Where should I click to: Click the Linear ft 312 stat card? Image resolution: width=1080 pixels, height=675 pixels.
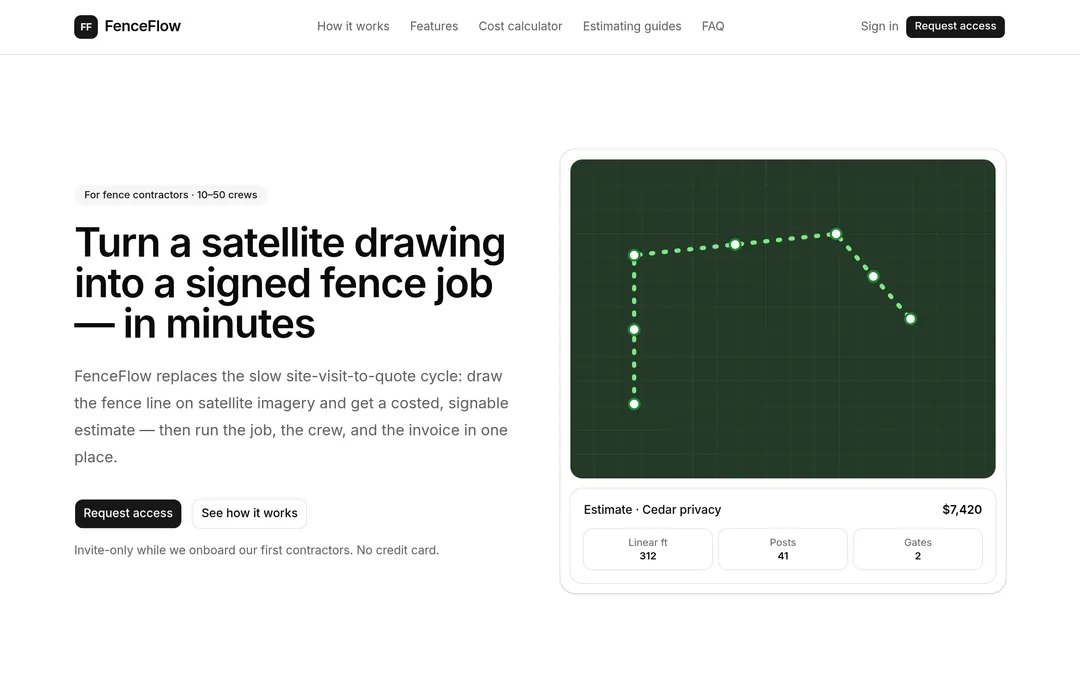tap(648, 549)
